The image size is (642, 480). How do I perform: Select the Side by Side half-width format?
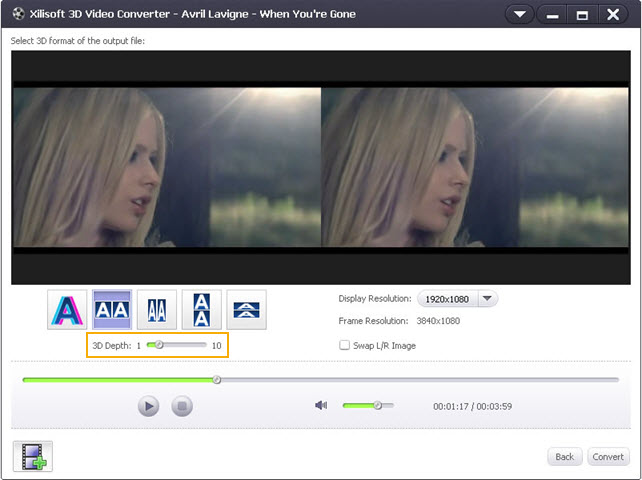(157, 310)
